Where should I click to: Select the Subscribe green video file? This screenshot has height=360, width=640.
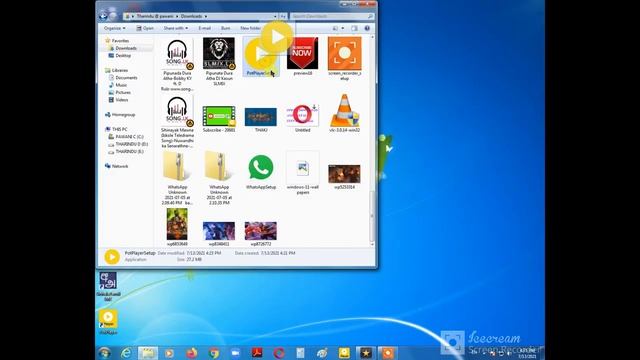(219, 116)
